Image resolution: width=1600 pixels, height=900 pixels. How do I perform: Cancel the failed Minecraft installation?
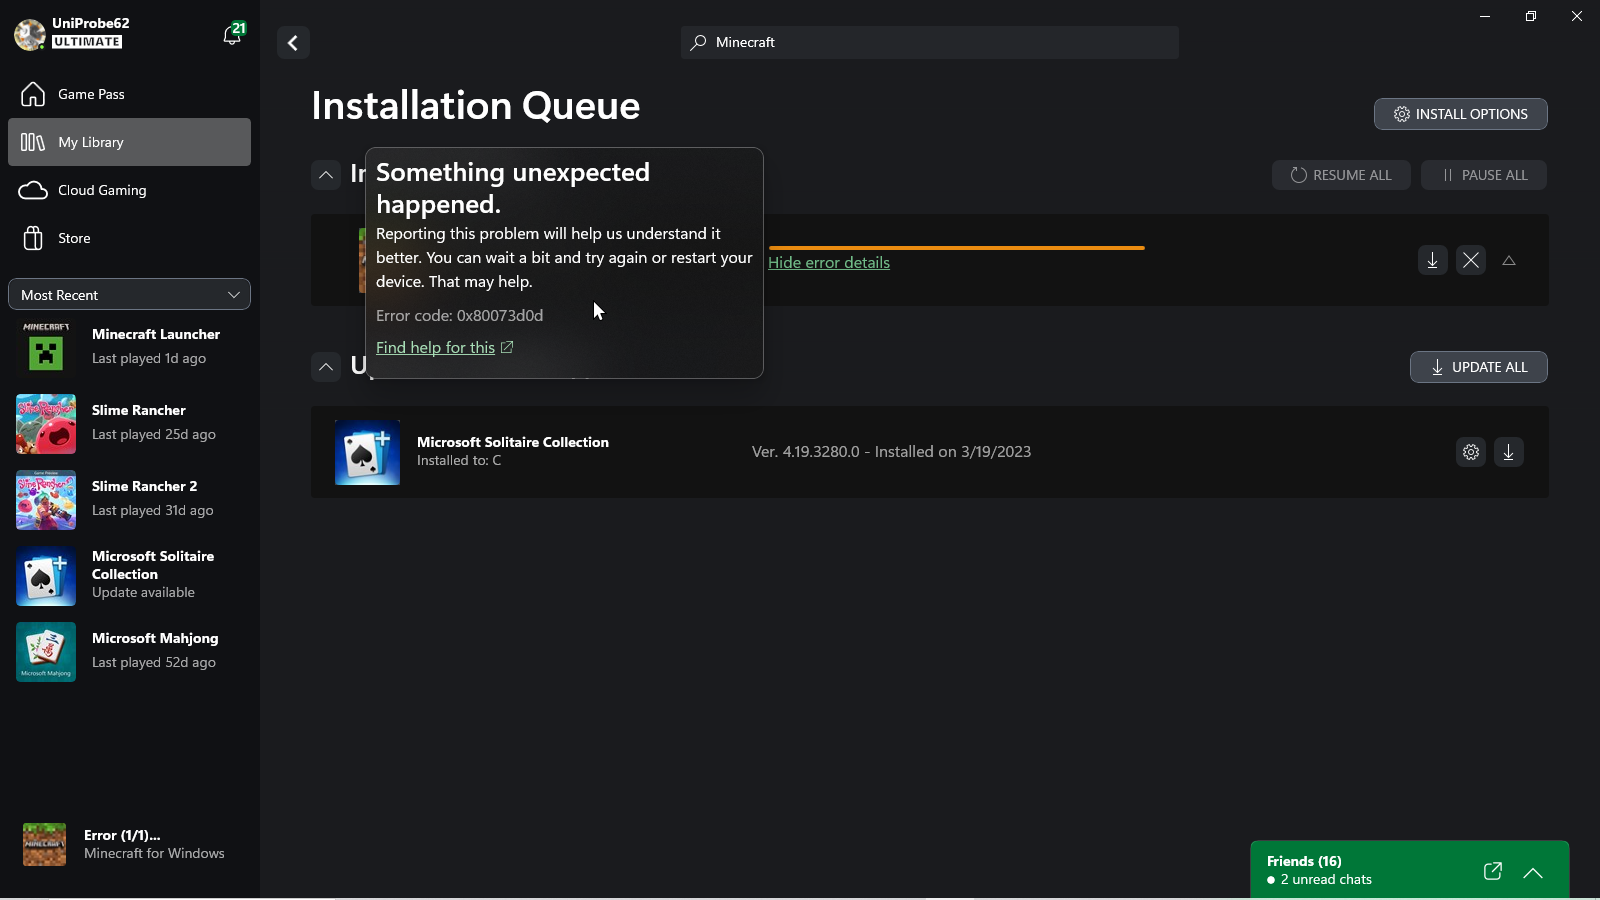(1470, 261)
